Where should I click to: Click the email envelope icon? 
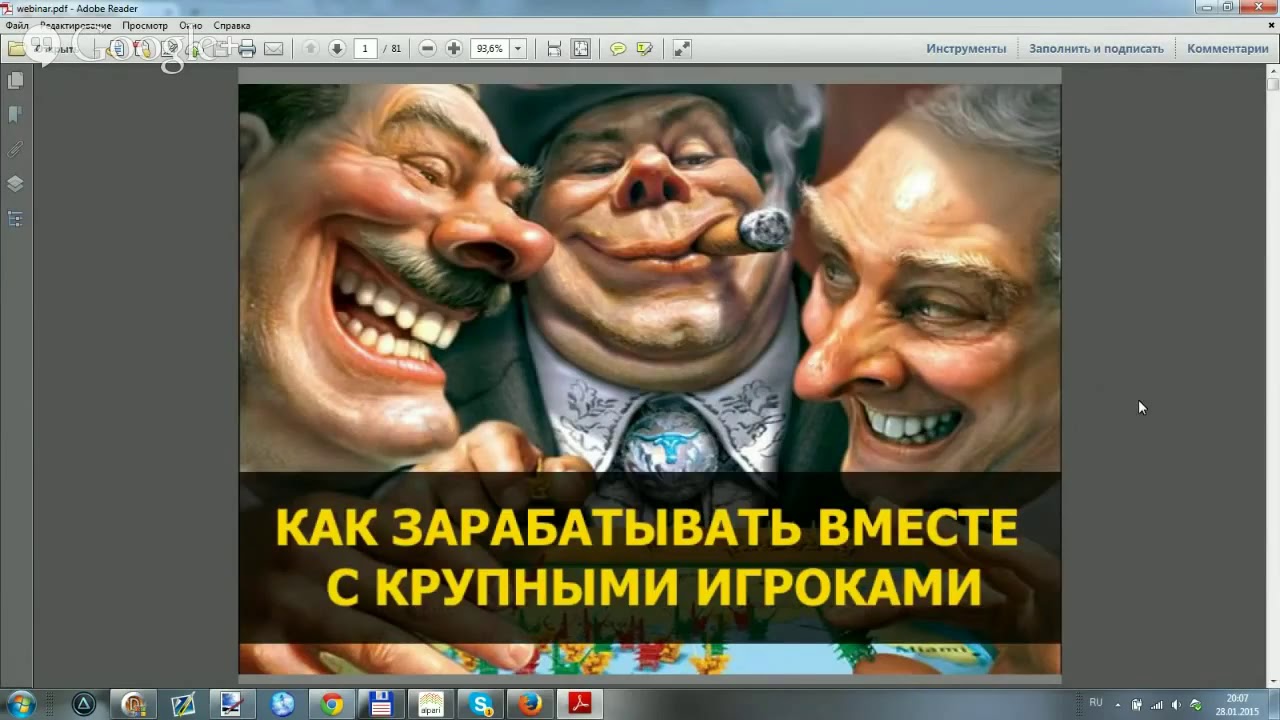[273, 48]
